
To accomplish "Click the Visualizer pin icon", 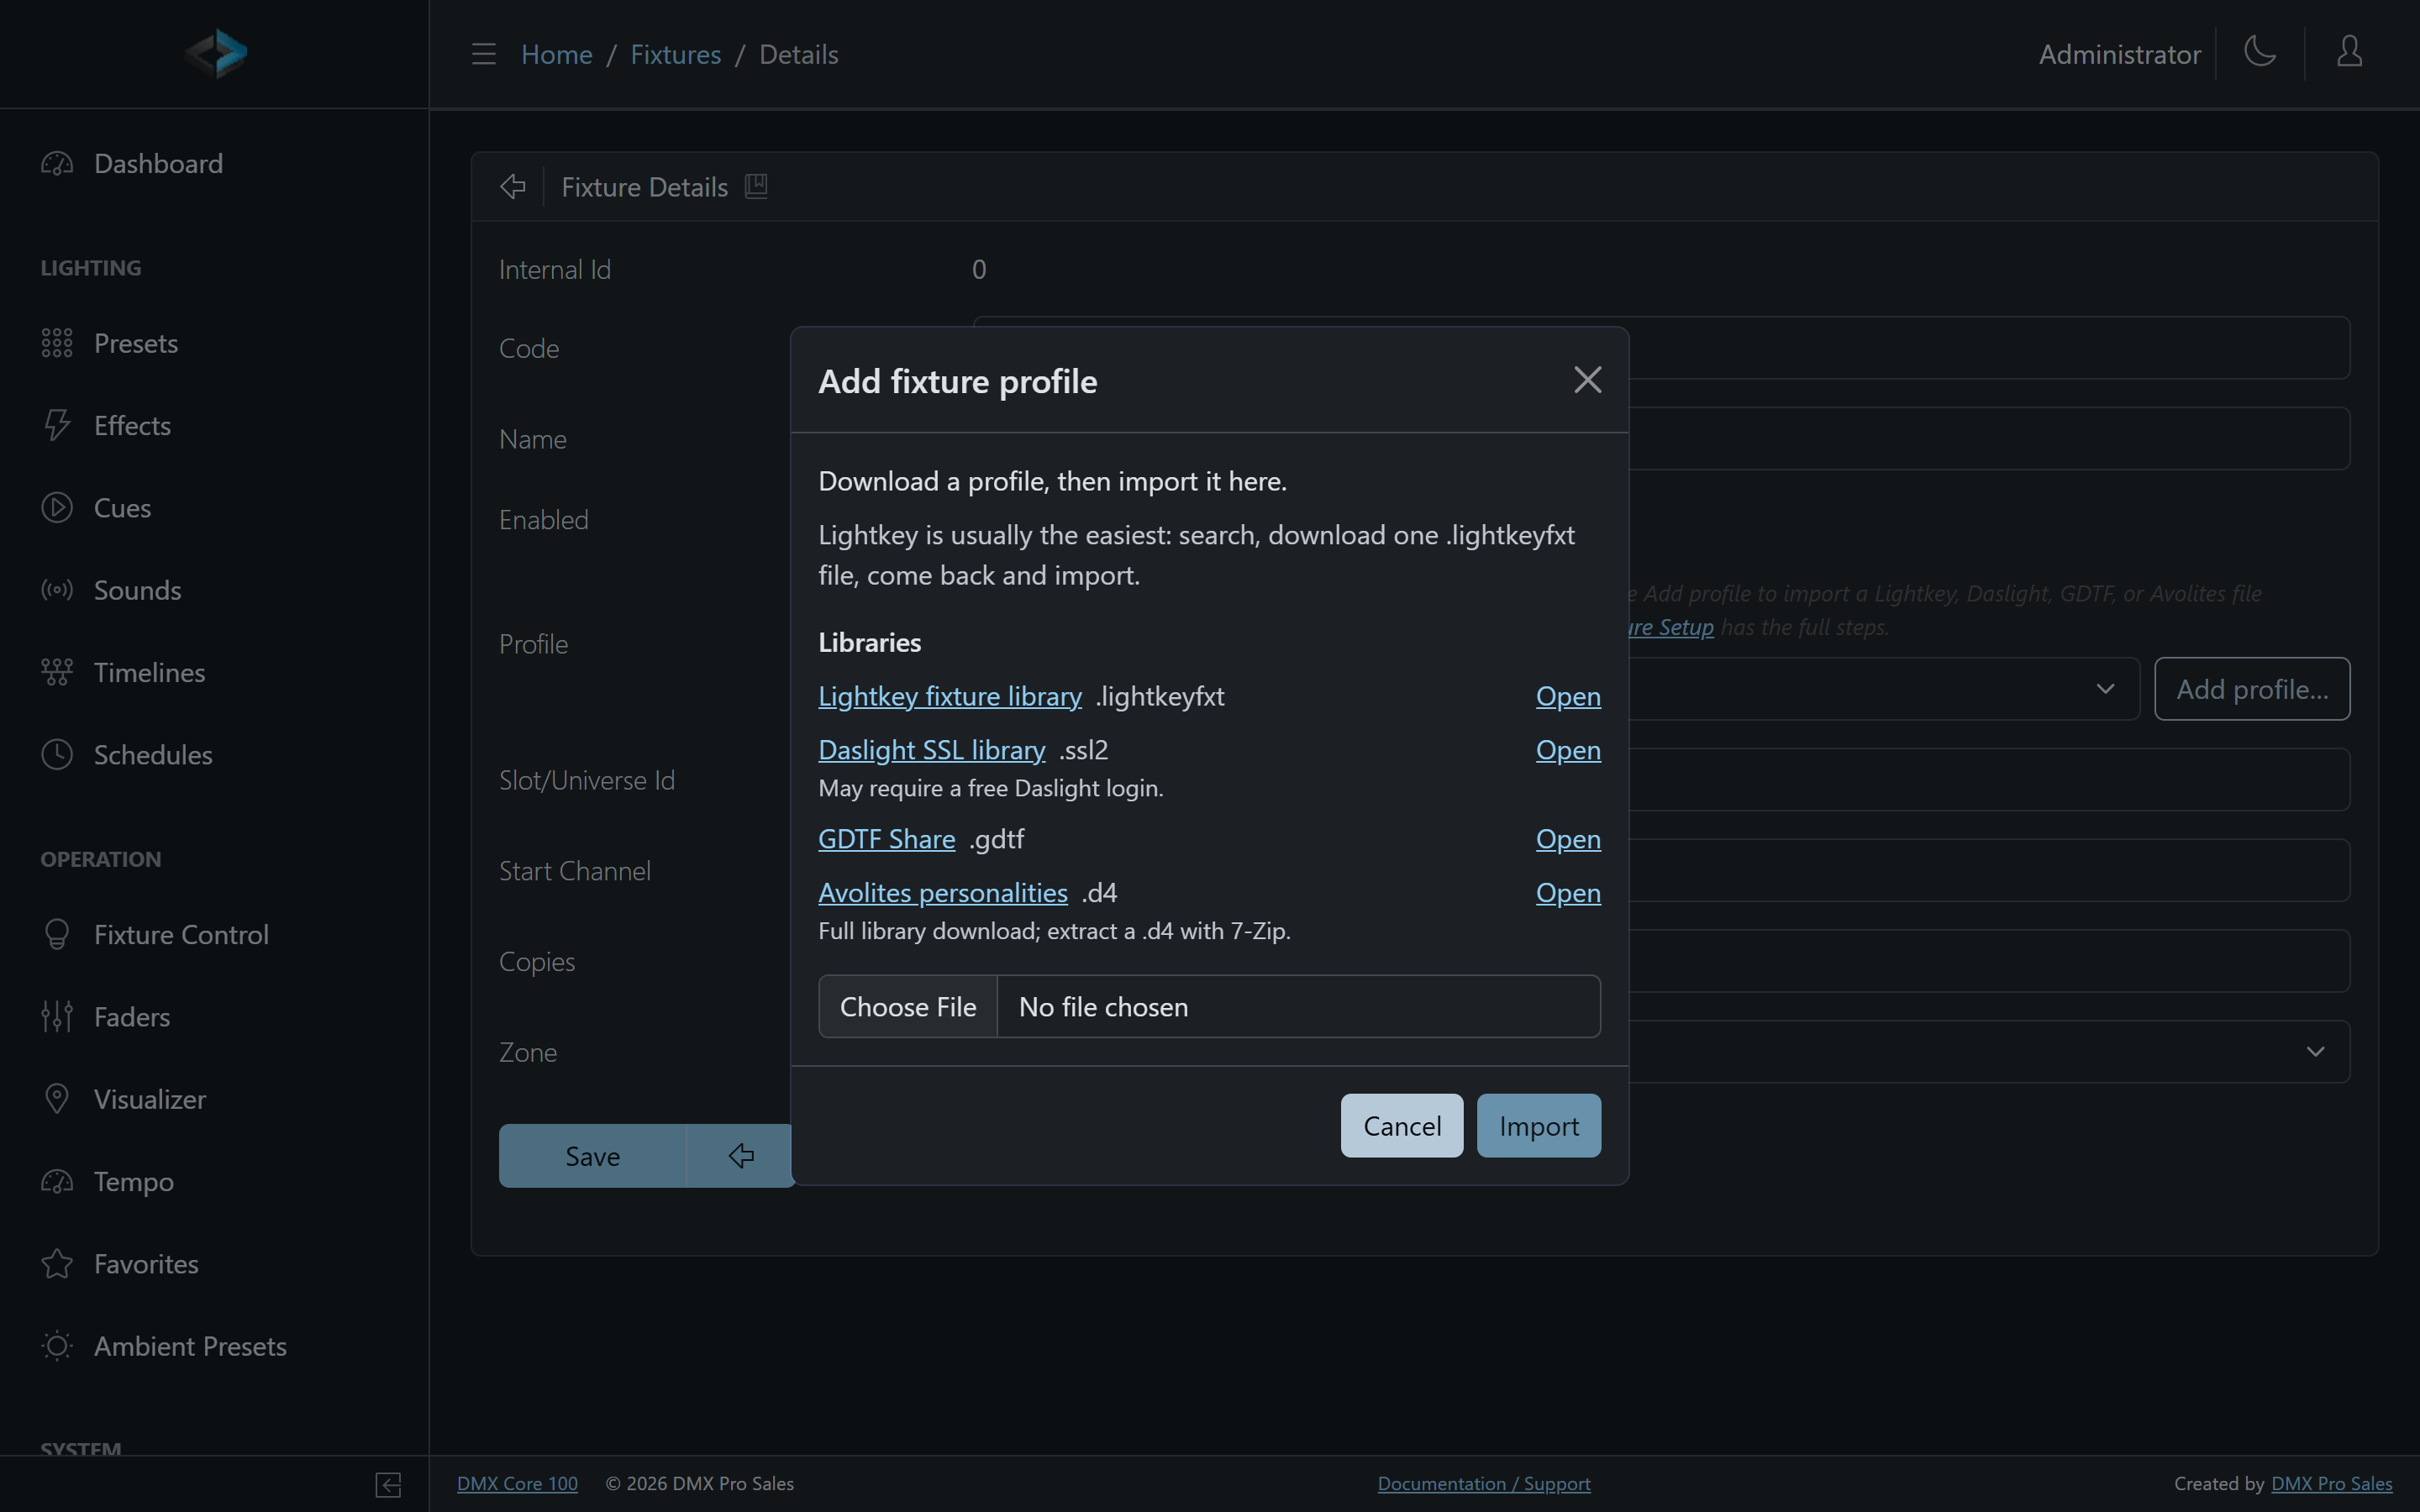I will pyautogui.click(x=57, y=1099).
